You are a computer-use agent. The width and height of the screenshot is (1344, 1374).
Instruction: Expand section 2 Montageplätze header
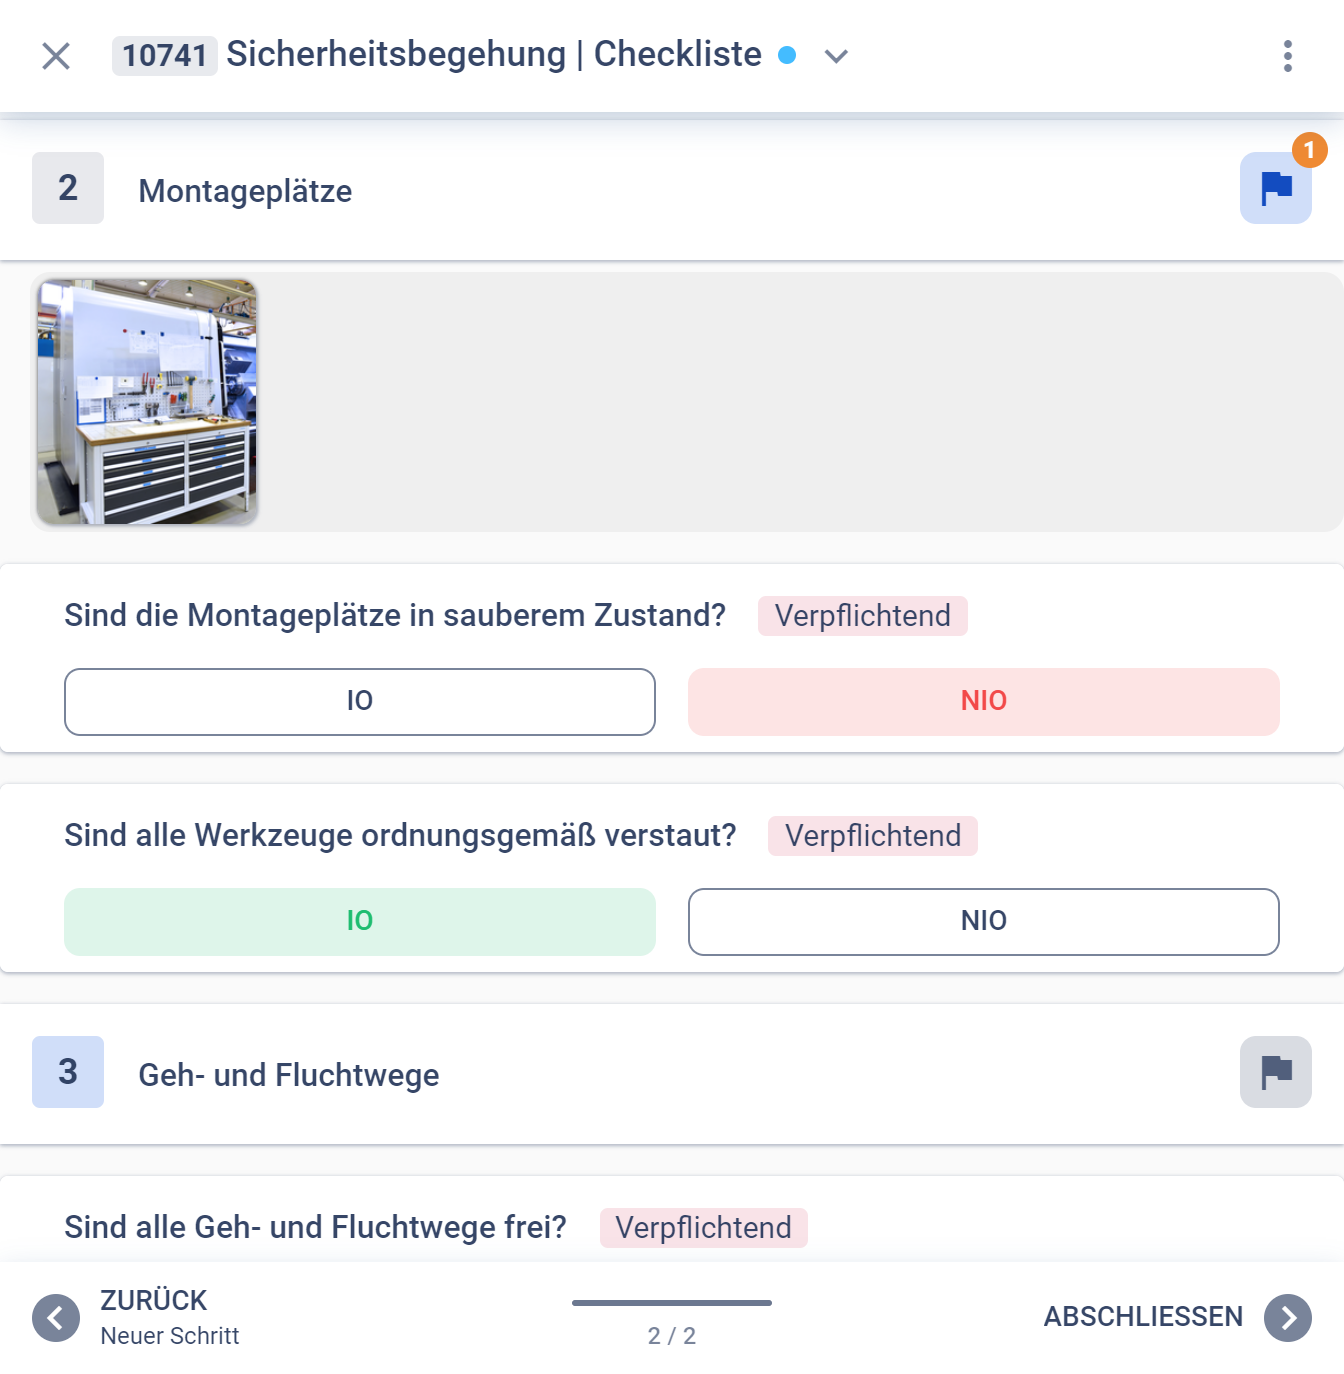(x=245, y=190)
